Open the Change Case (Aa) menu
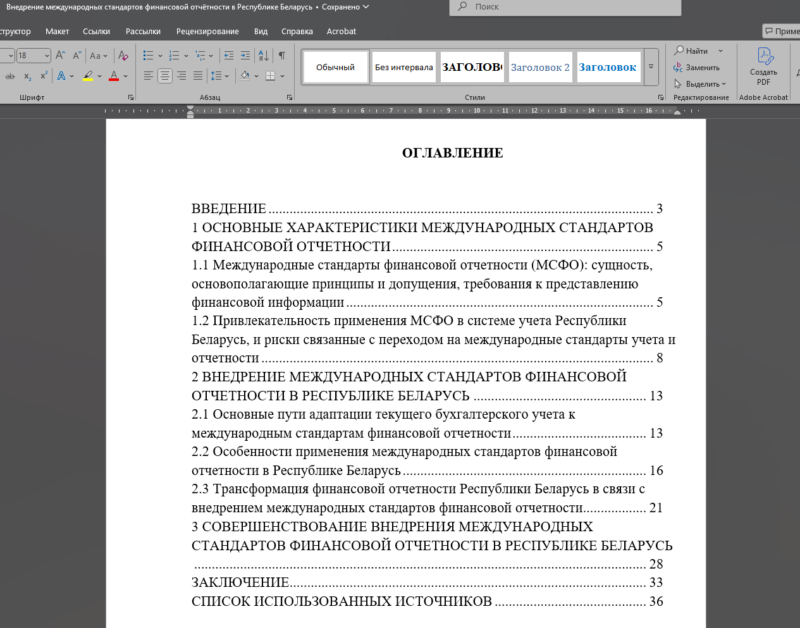 [98, 56]
